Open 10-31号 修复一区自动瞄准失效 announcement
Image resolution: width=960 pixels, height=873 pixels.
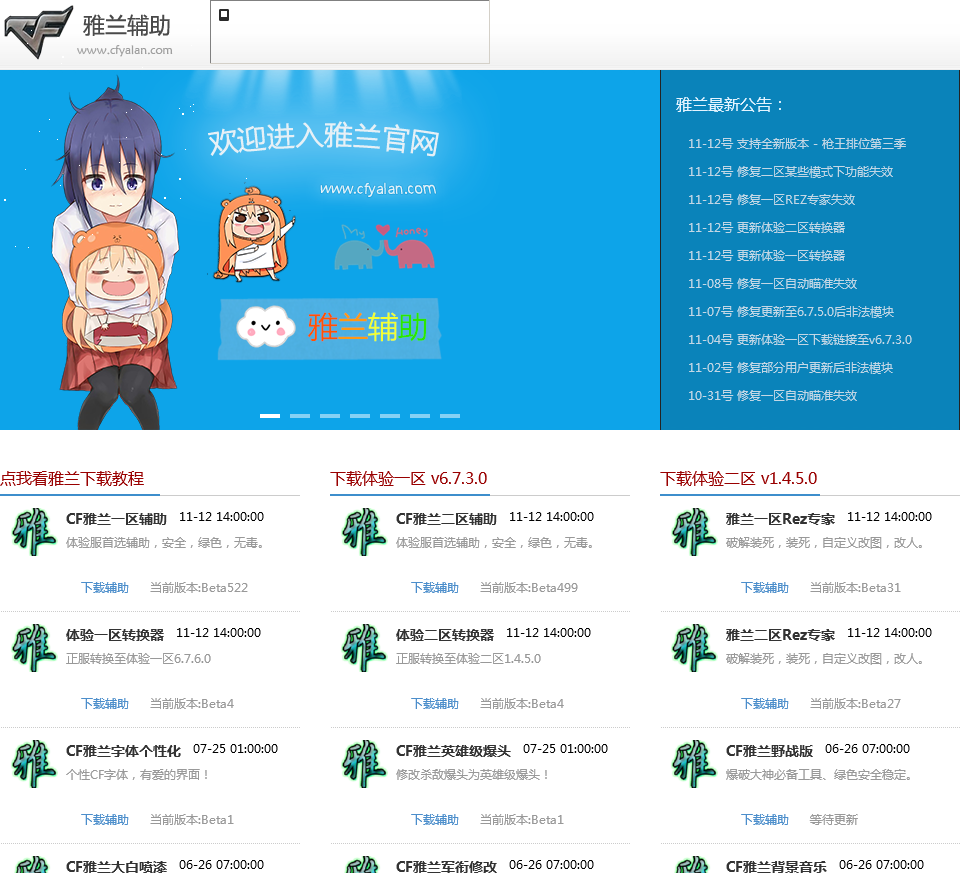(773, 396)
